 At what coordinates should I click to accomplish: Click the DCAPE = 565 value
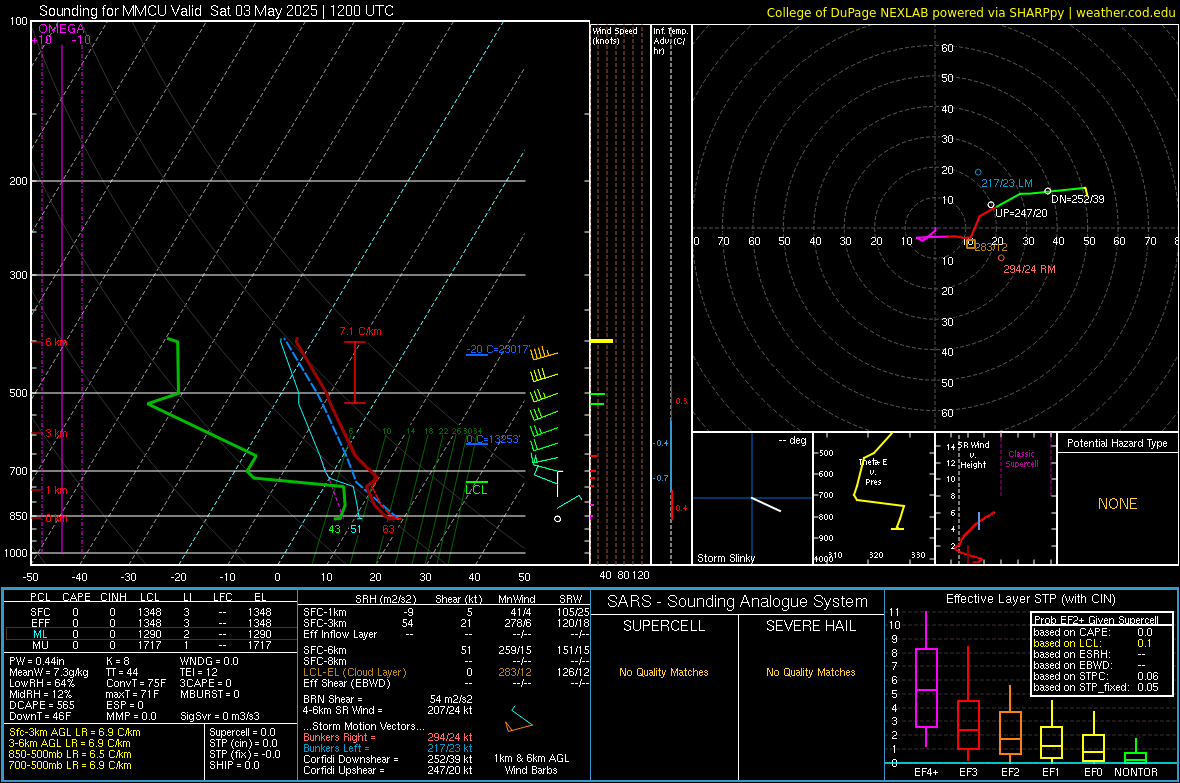[x=41, y=705]
